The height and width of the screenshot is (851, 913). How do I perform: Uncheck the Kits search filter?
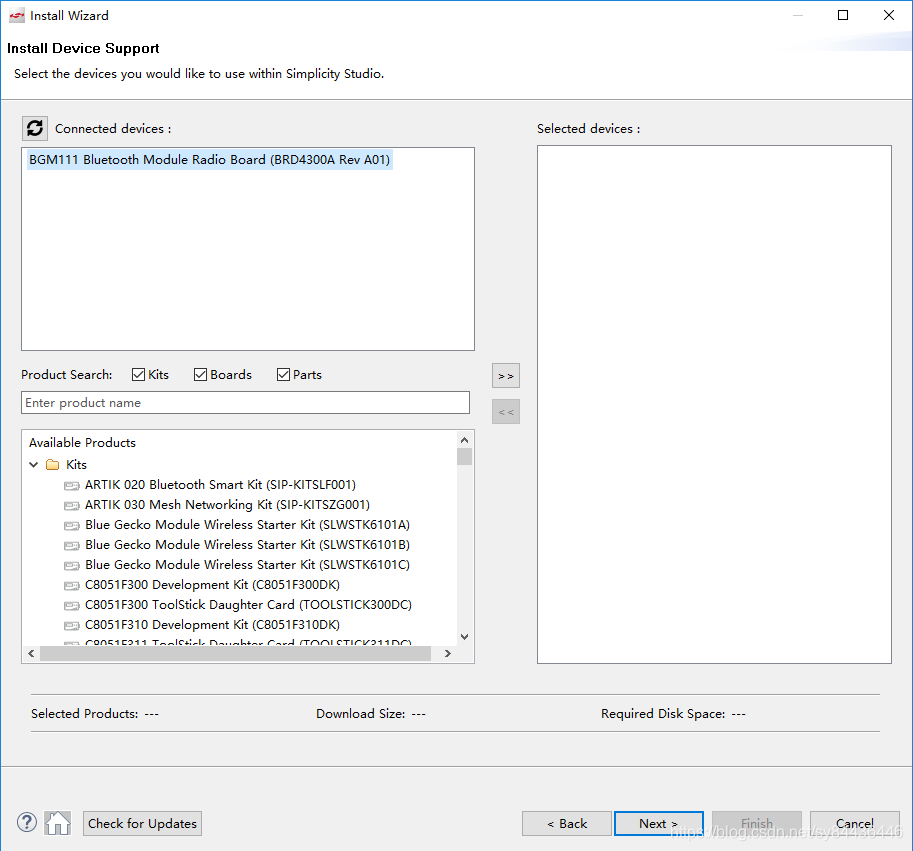tap(138, 375)
